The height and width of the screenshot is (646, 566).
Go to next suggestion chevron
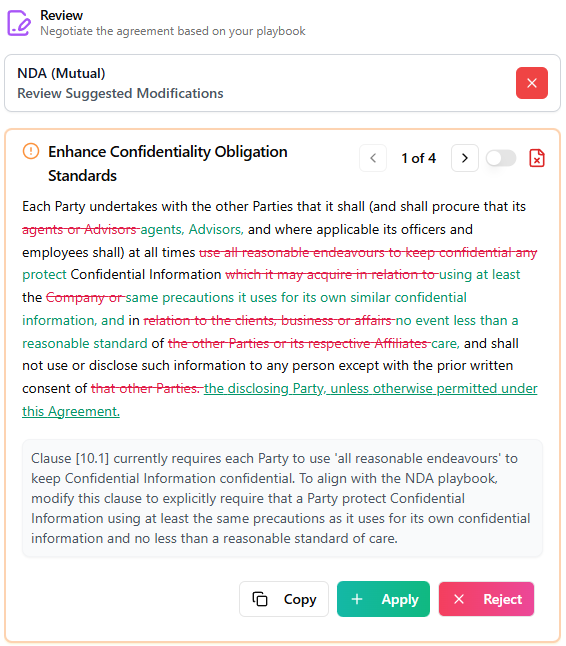pos(465,158)
